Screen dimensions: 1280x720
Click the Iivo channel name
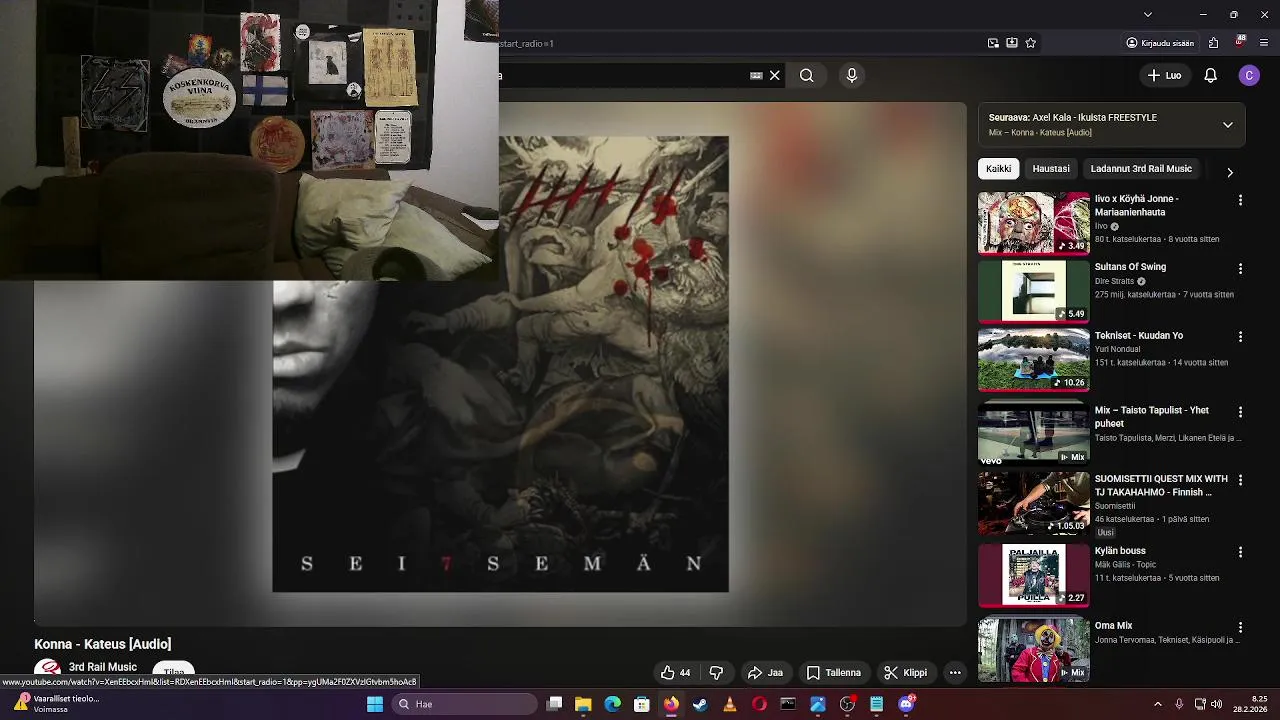coord(1101,226)
